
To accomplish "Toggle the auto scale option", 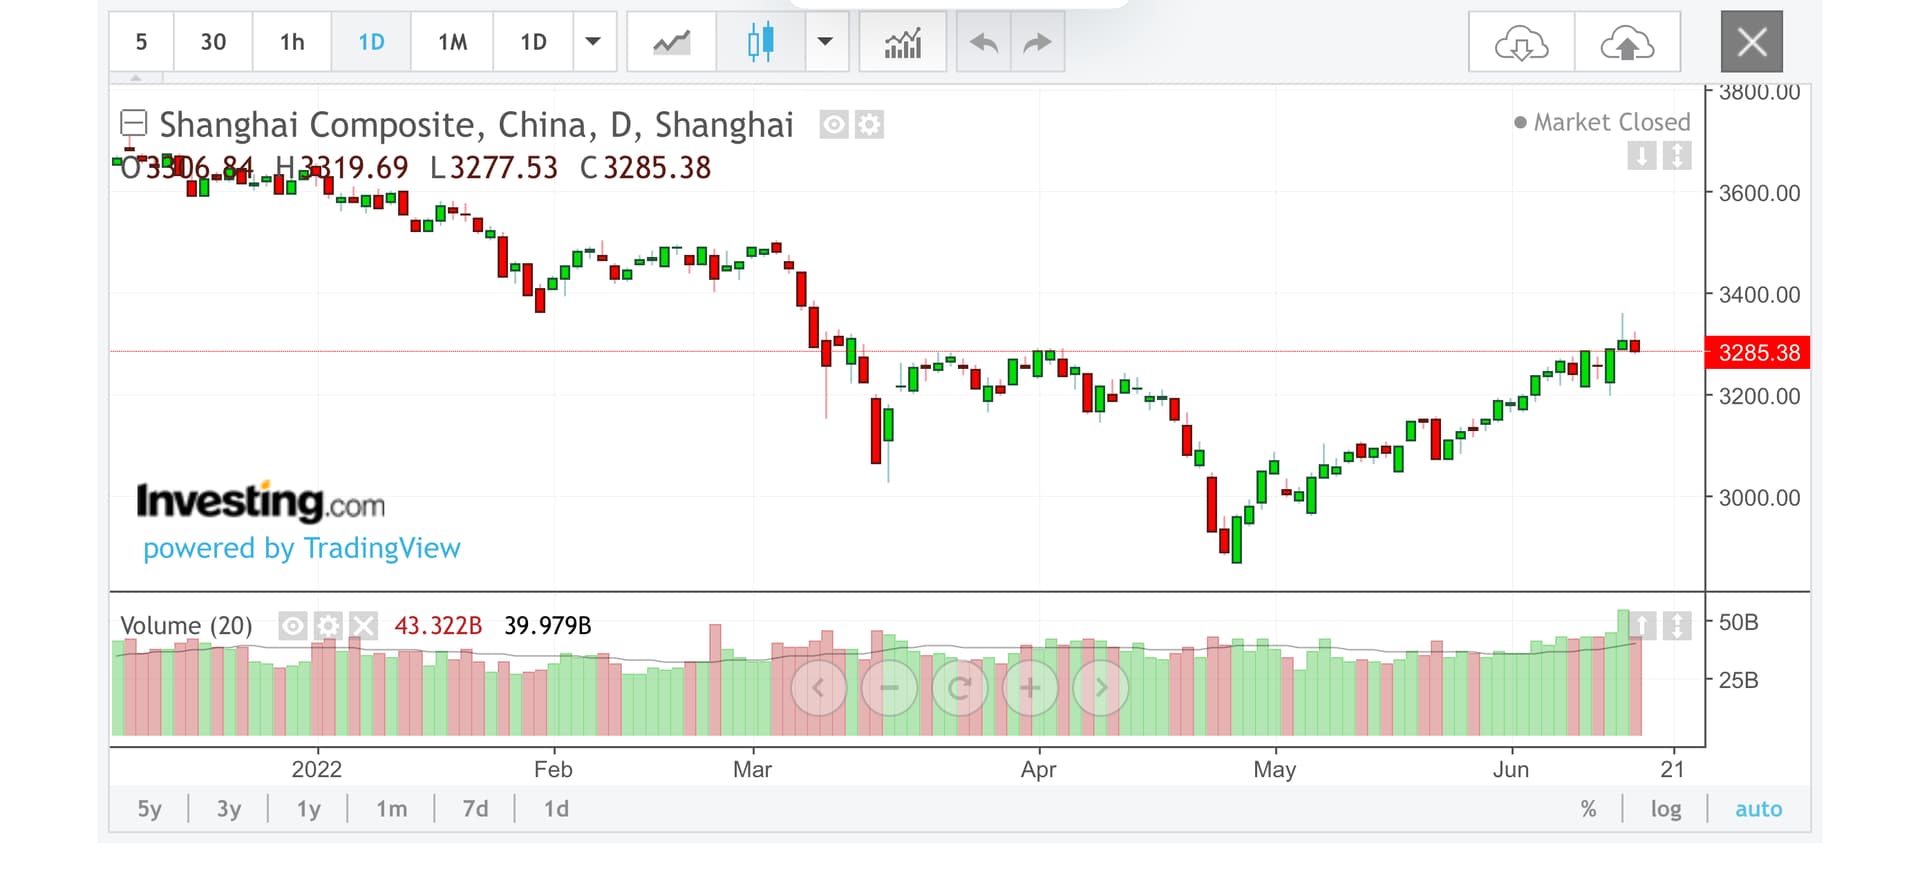I will (1758, 809).
